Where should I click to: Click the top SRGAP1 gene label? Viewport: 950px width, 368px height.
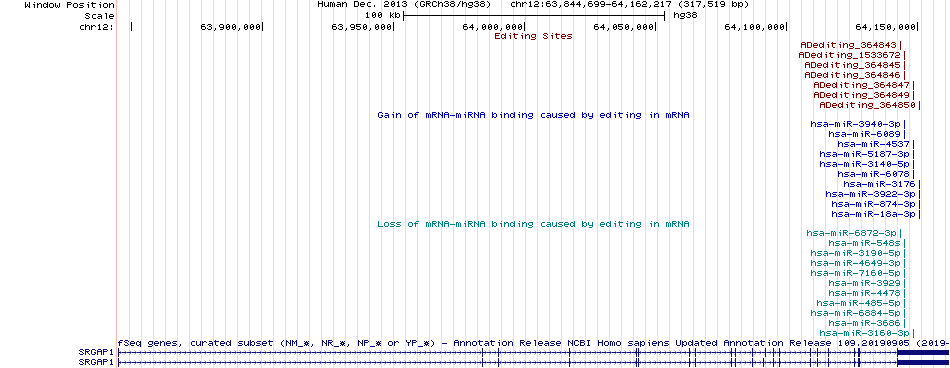(96, 352)
